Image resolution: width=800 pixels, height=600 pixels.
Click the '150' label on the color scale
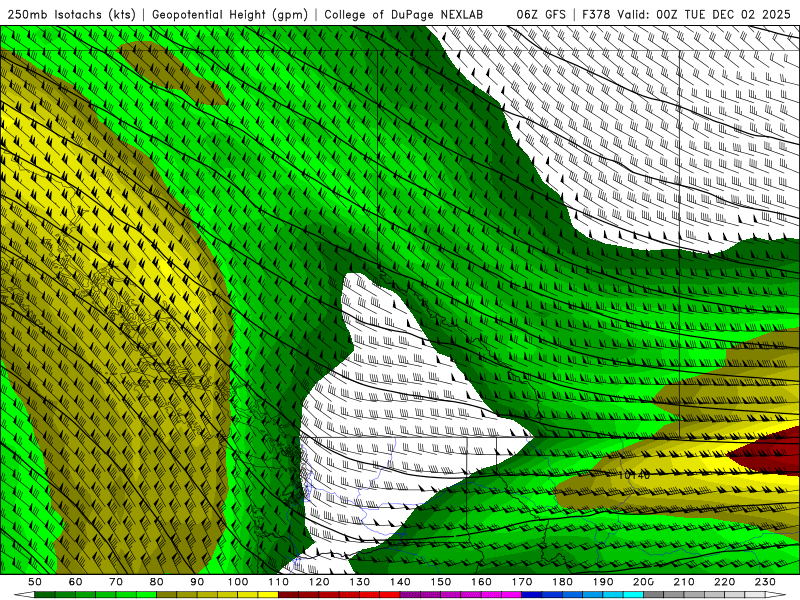pyautogui.click(x=441, y=582)
